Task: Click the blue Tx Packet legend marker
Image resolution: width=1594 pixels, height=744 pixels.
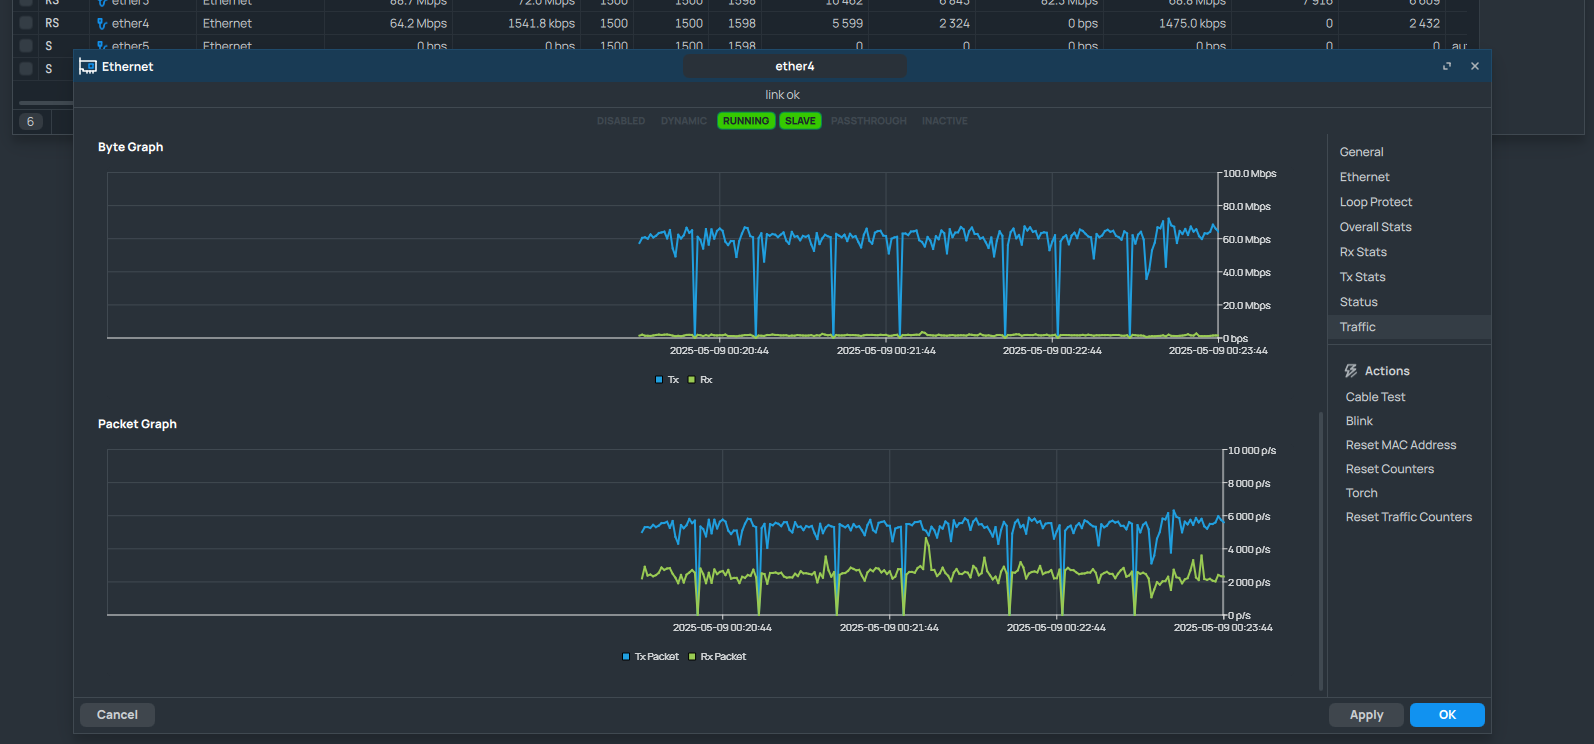Action: coord(626,657)
